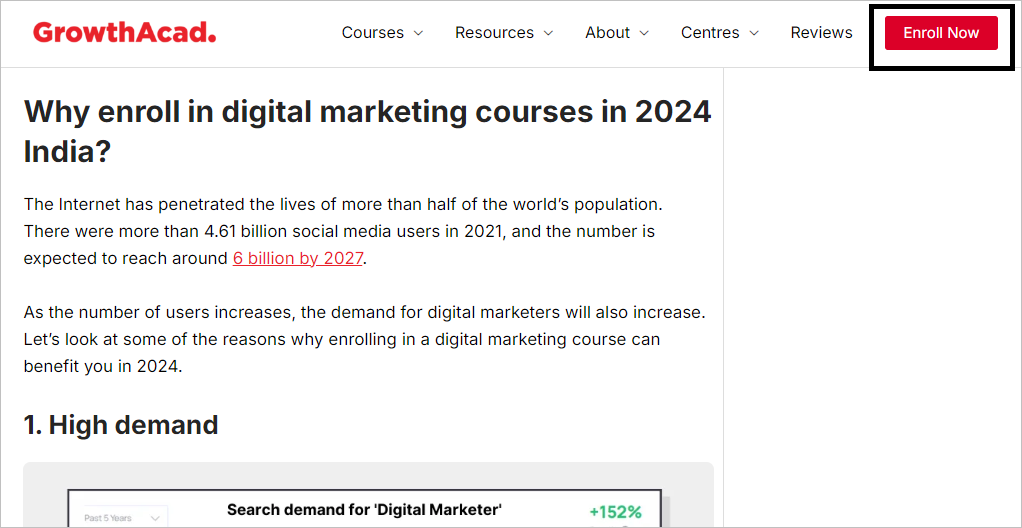Open the Centres menu
The image size is (1022, 528).
coord(710,33)
